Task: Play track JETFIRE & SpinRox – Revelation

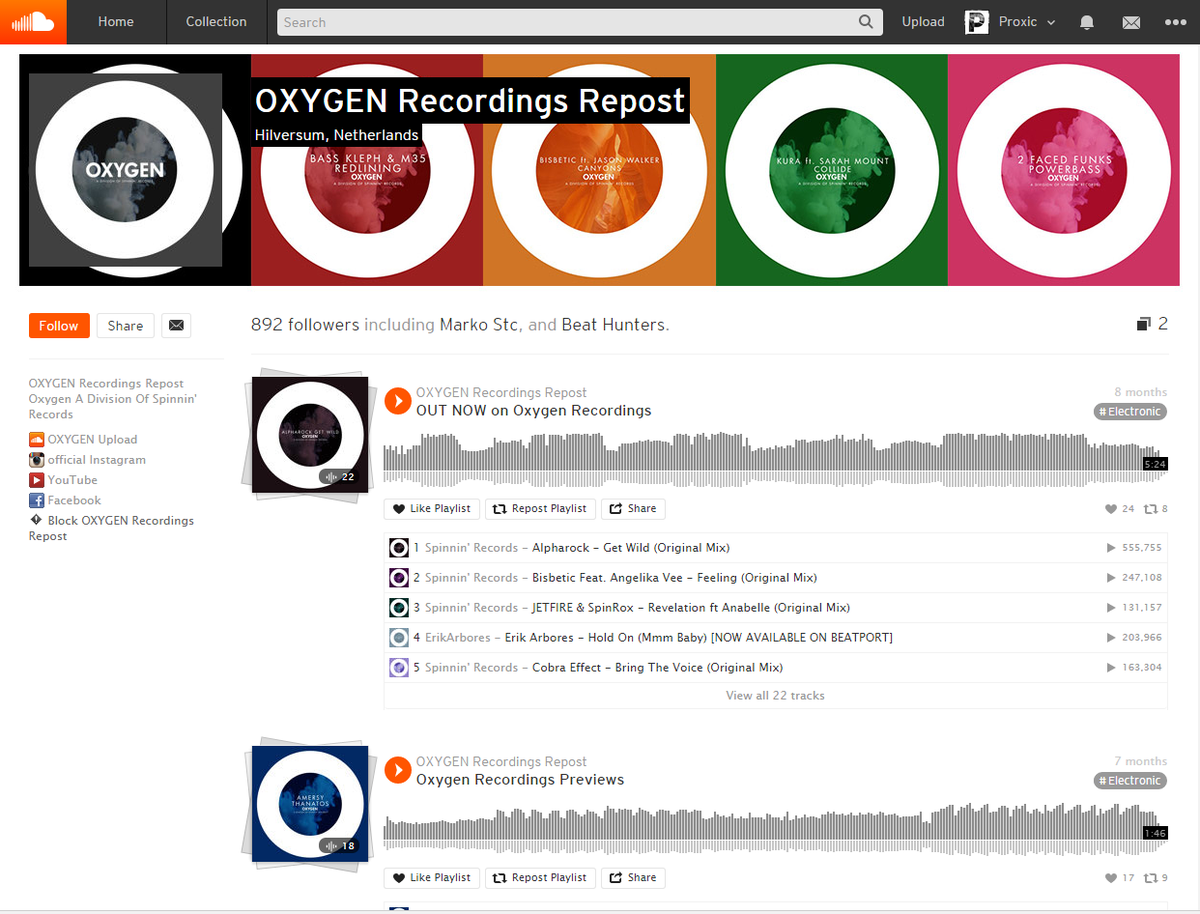Action: point(691,608)
